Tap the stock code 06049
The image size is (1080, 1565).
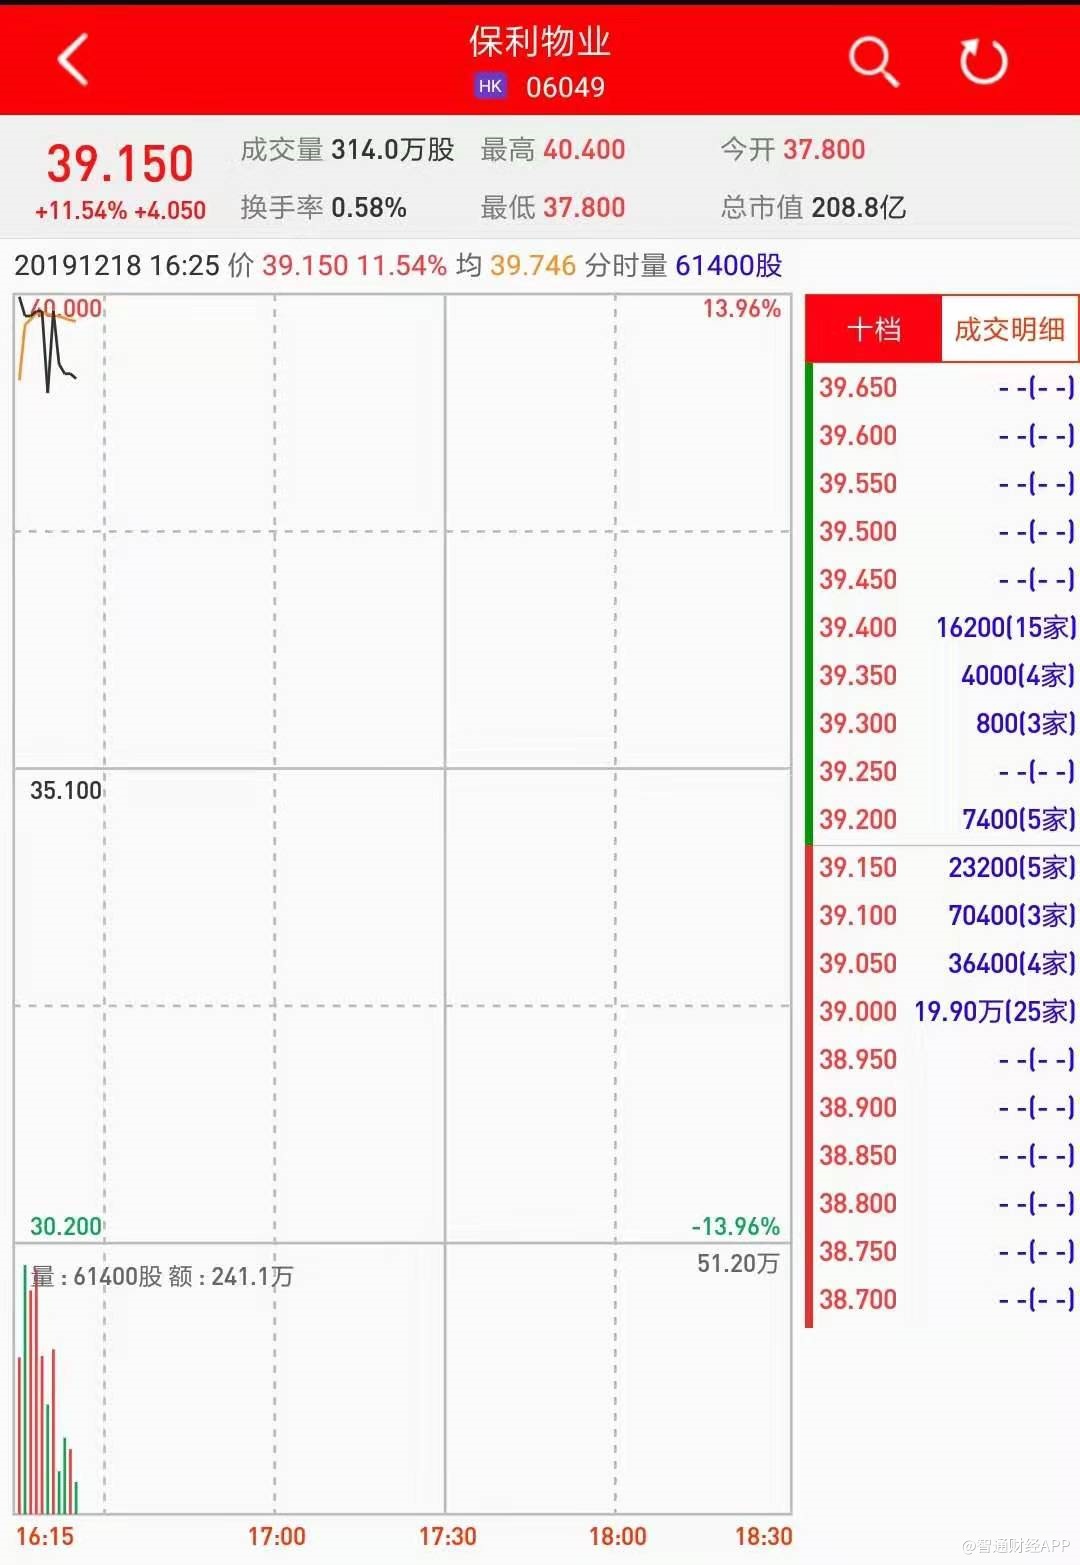(x=566, y=87)
